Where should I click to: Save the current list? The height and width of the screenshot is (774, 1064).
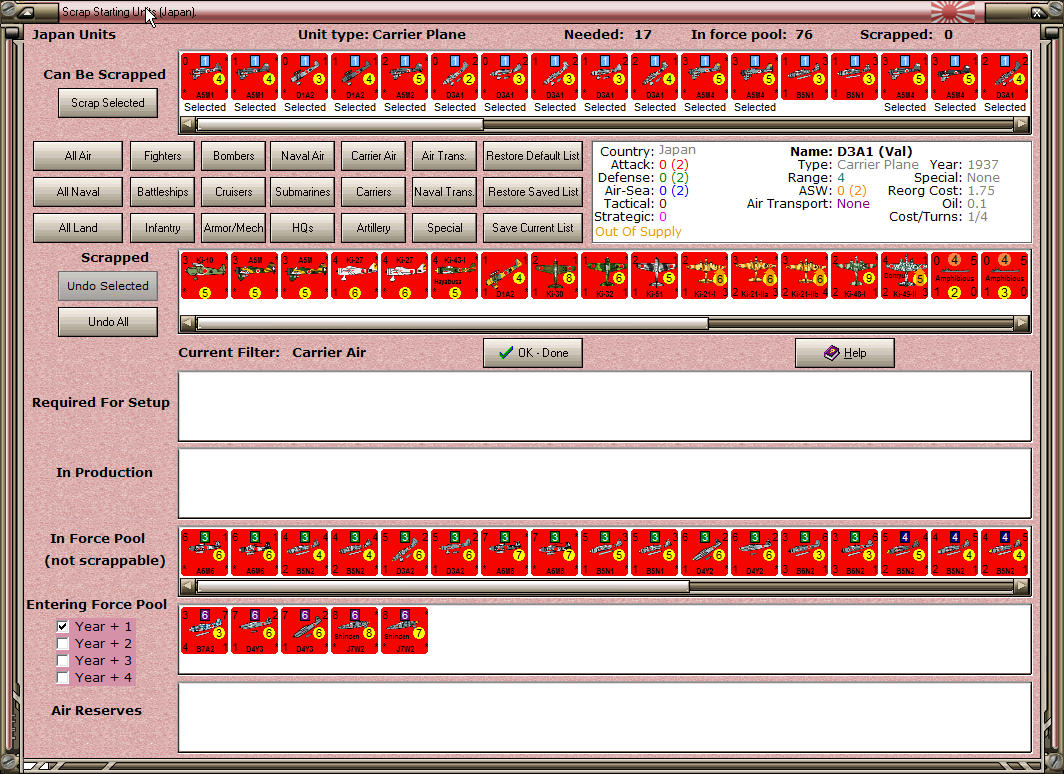[533, 228]
